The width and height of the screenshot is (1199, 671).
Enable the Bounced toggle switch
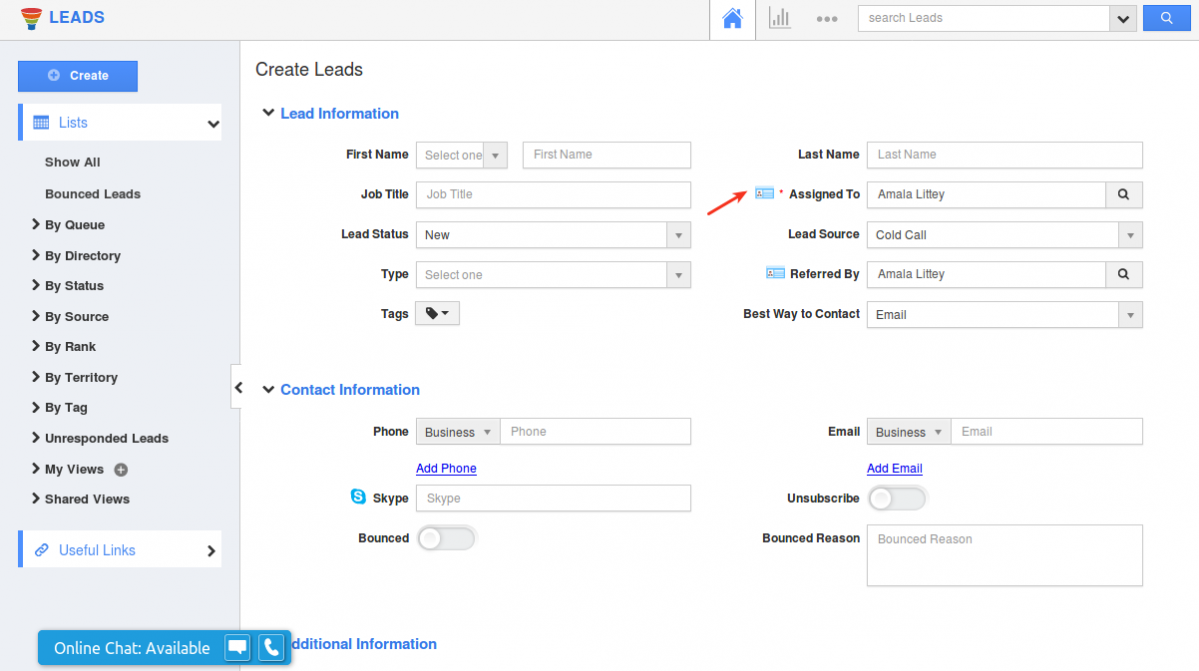446,538
